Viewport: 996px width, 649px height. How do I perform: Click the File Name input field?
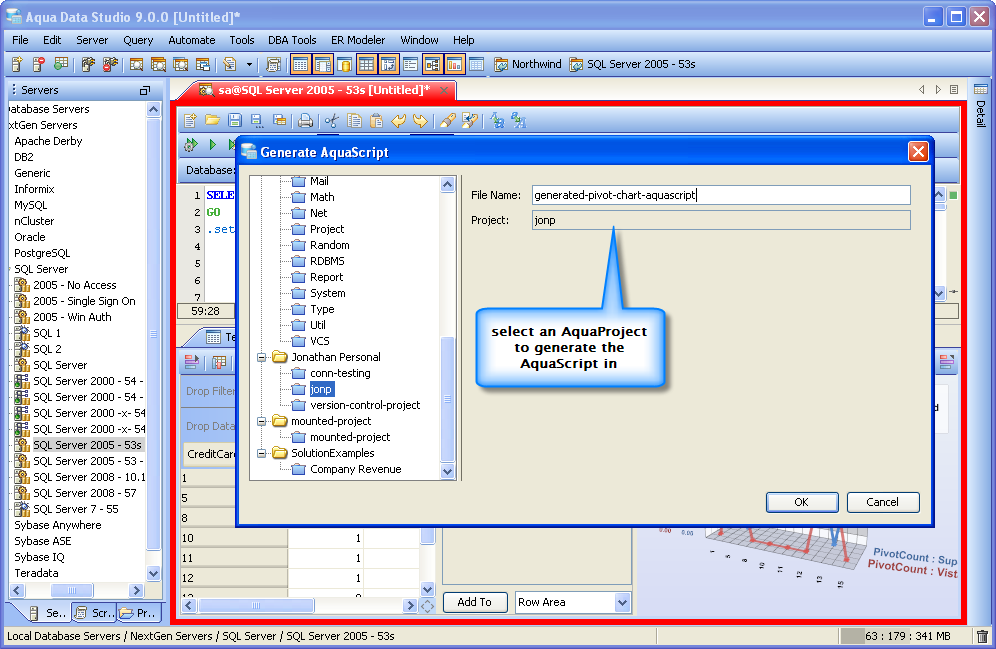tap(721, 195)
